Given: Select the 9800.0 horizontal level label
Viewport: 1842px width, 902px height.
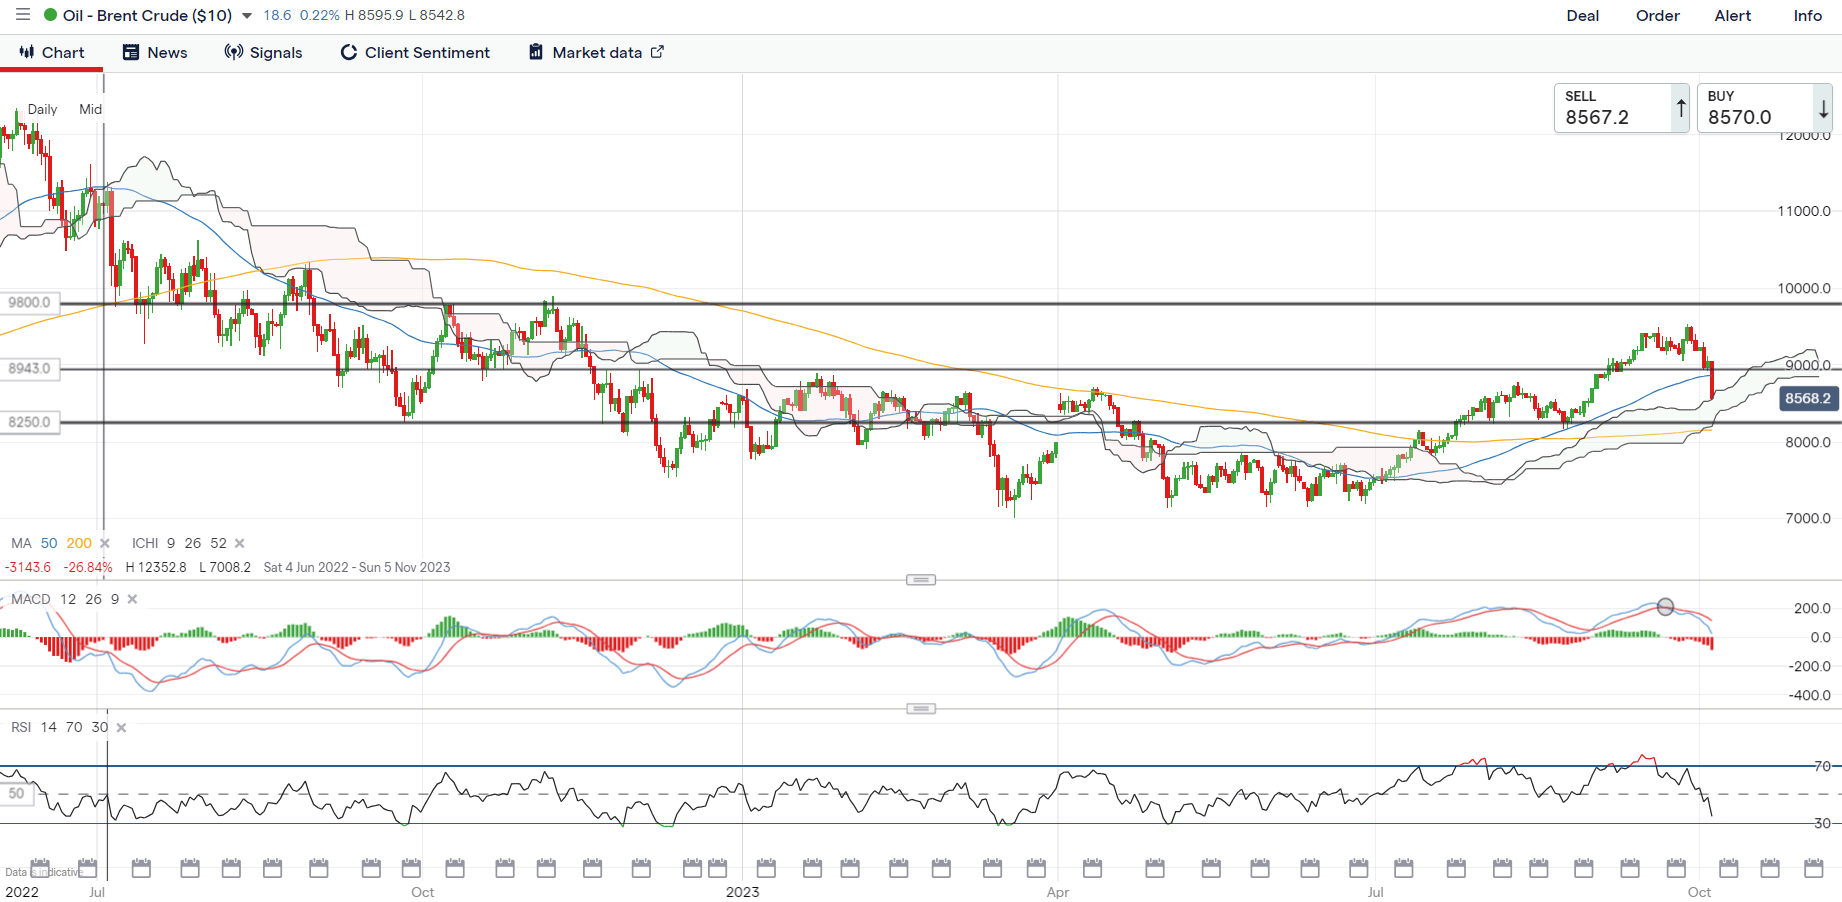Looking at the screenshot, I should point(29,303).
